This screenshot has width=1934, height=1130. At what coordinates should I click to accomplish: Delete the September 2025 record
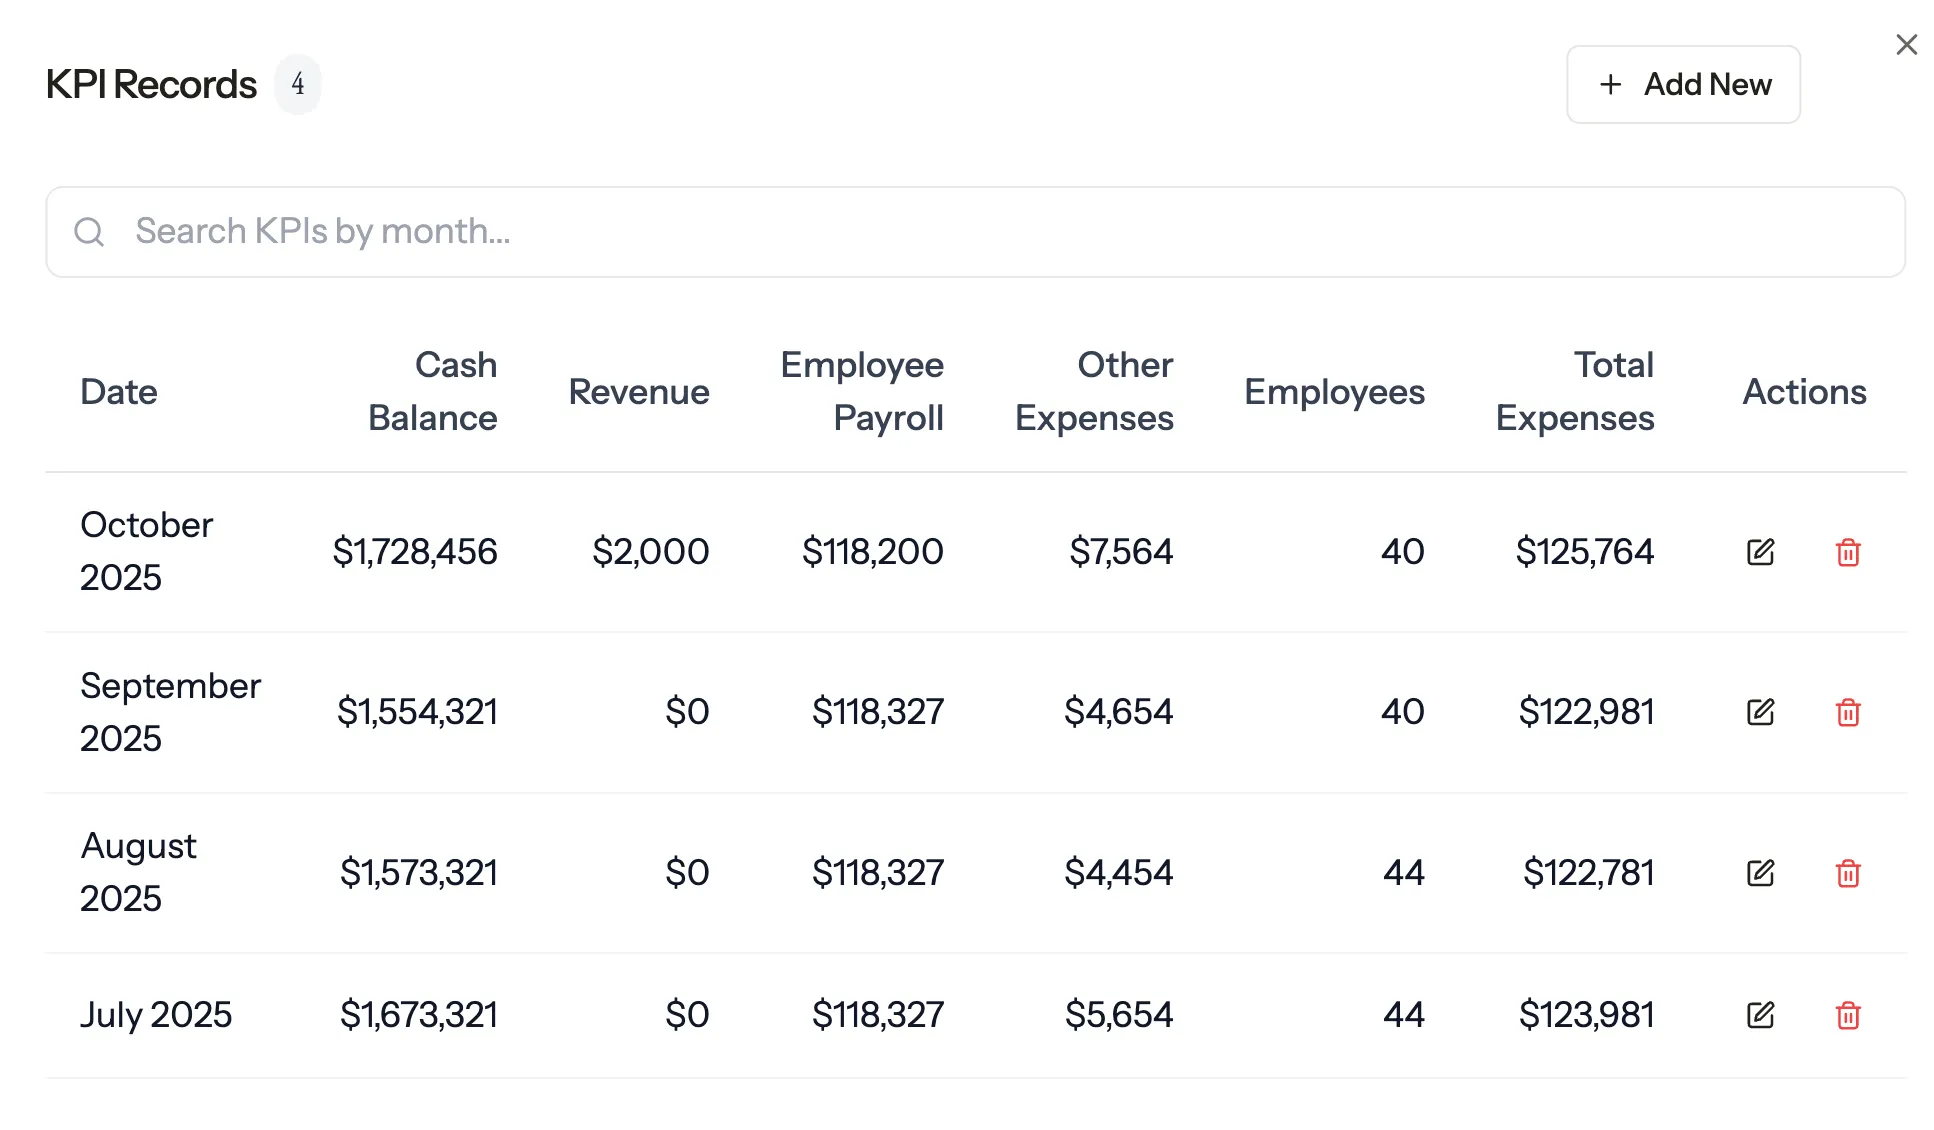pos(1848,712)
